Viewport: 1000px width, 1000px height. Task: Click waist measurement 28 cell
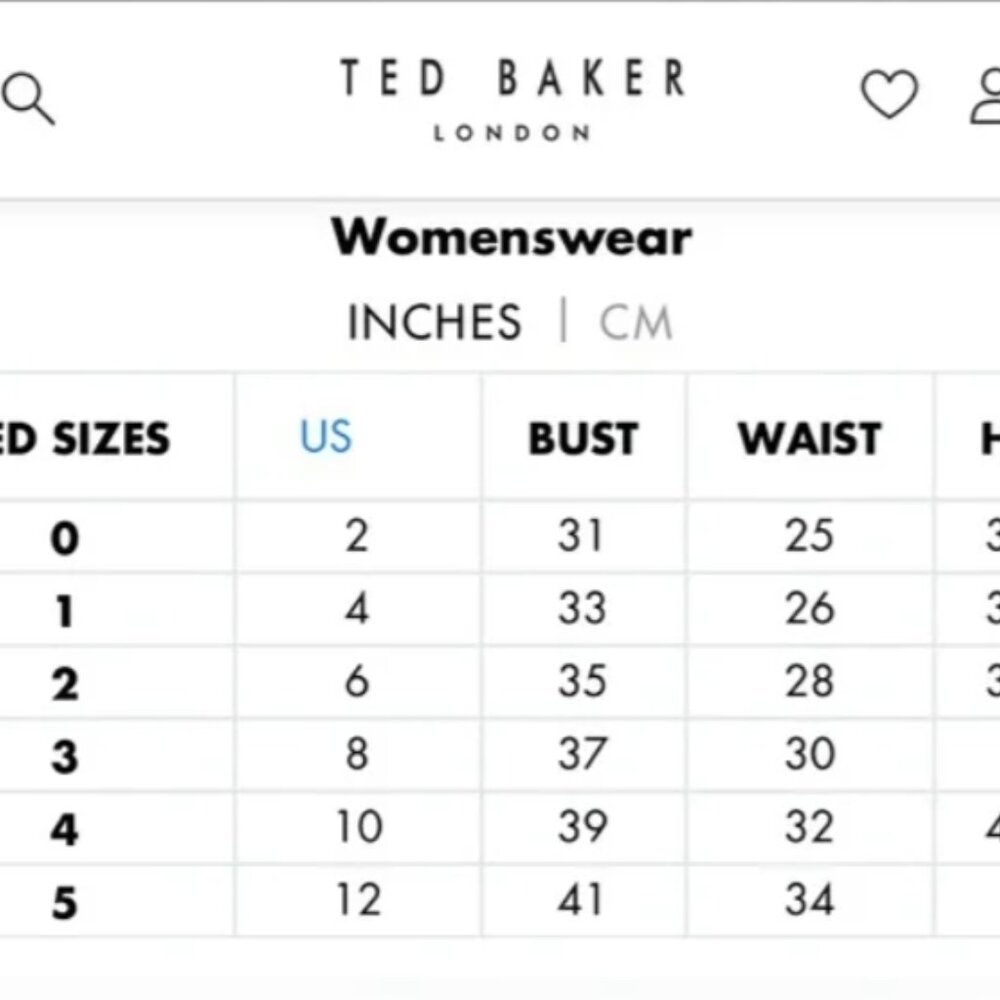809,681
